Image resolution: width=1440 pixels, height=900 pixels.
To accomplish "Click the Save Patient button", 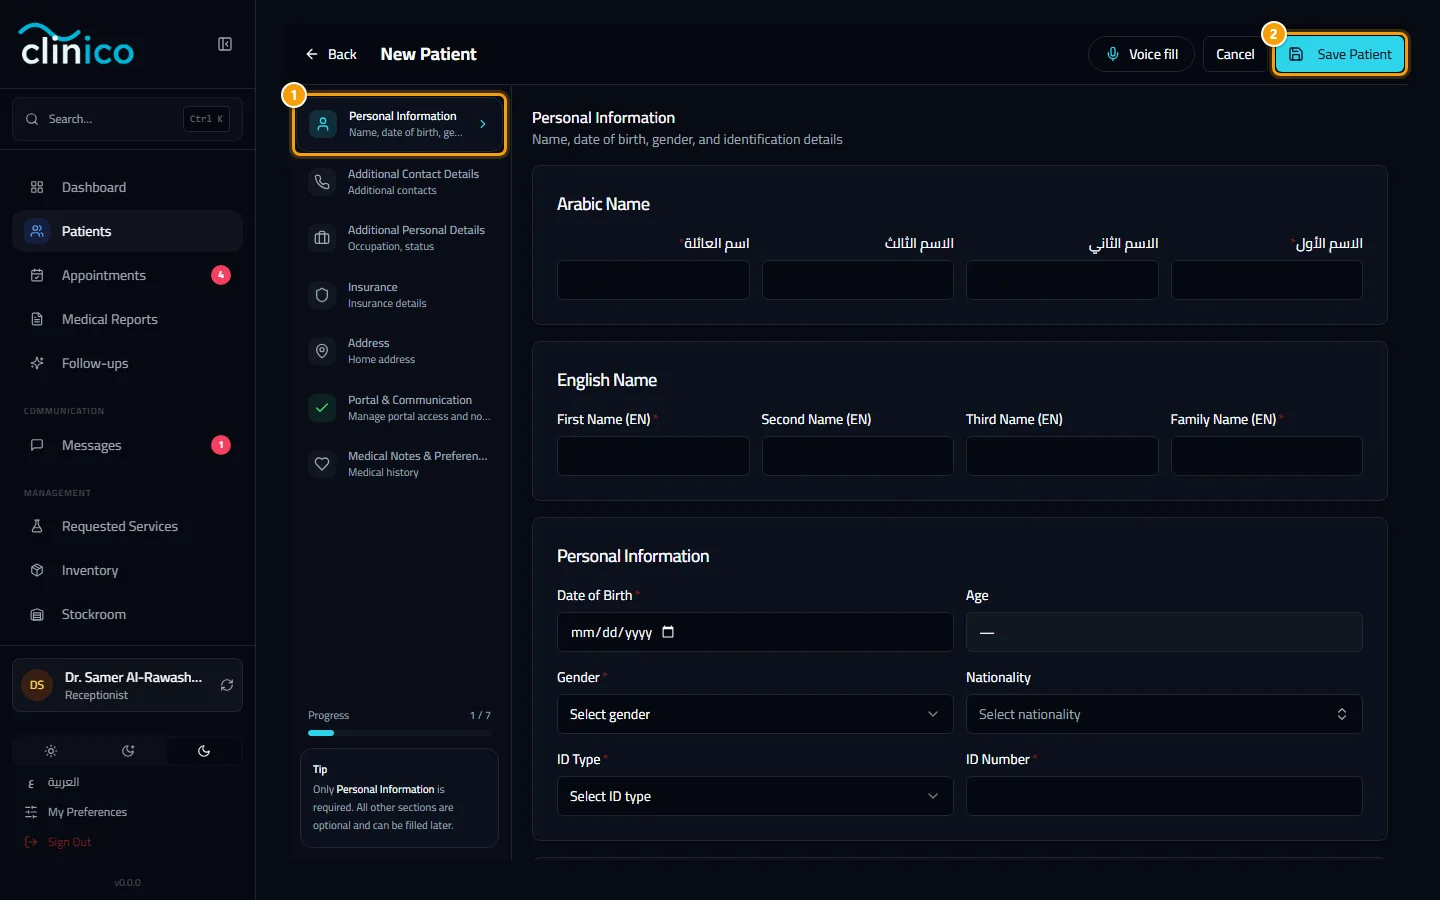I will [x=1340, y=54].
